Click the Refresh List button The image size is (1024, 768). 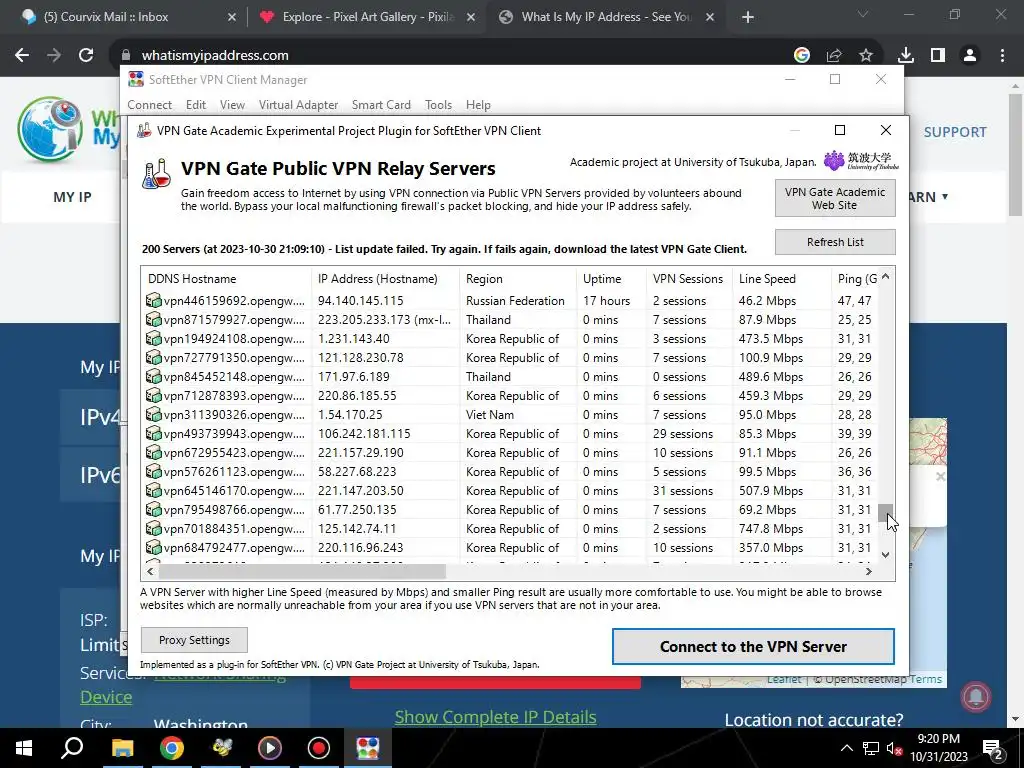(x=835, y=242)
